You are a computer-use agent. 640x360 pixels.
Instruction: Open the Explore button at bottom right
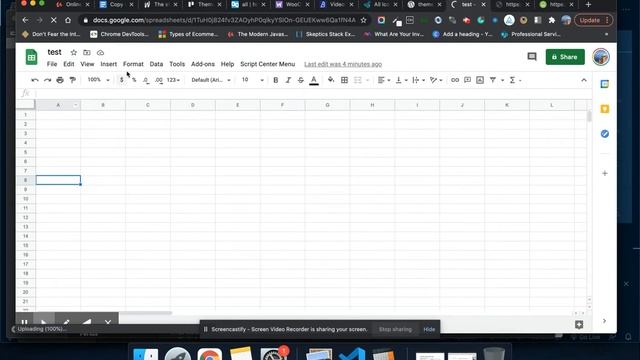coord(579,324)
